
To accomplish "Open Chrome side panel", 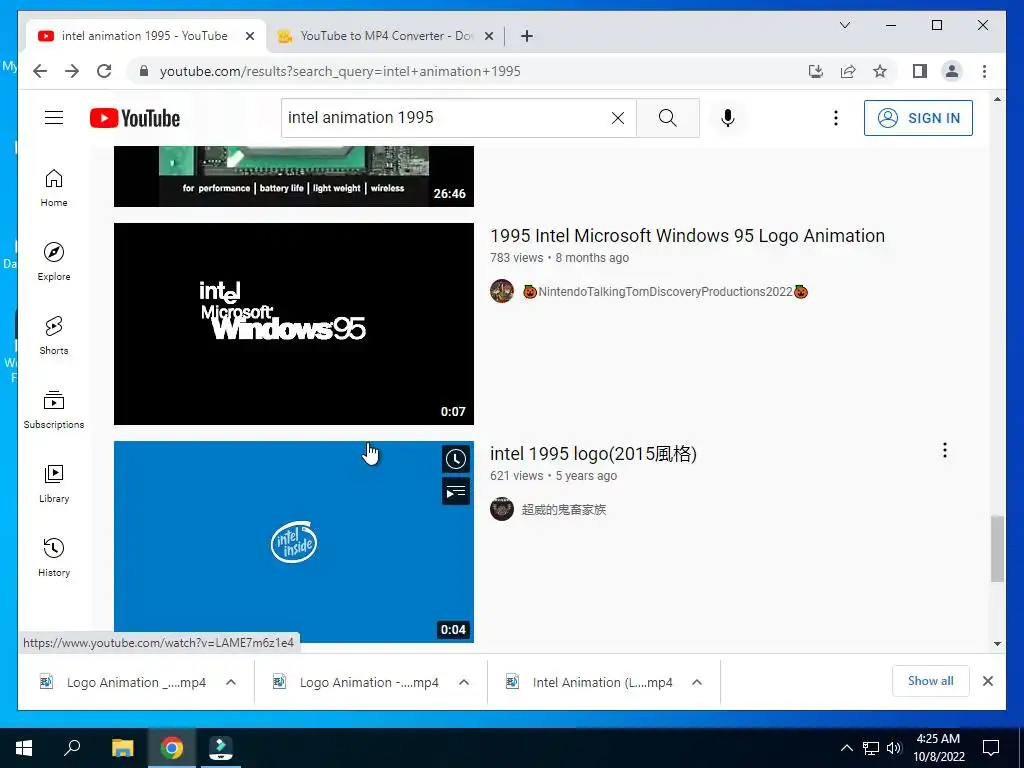I will 920,71.
